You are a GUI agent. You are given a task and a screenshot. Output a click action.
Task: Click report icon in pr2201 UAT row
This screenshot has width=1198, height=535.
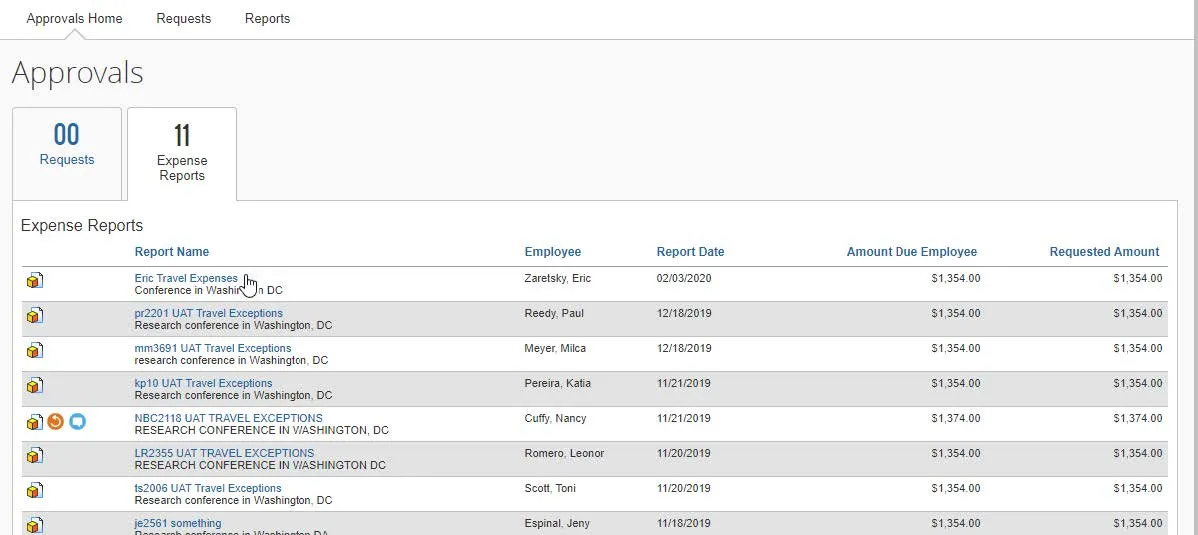coord(35,316)
